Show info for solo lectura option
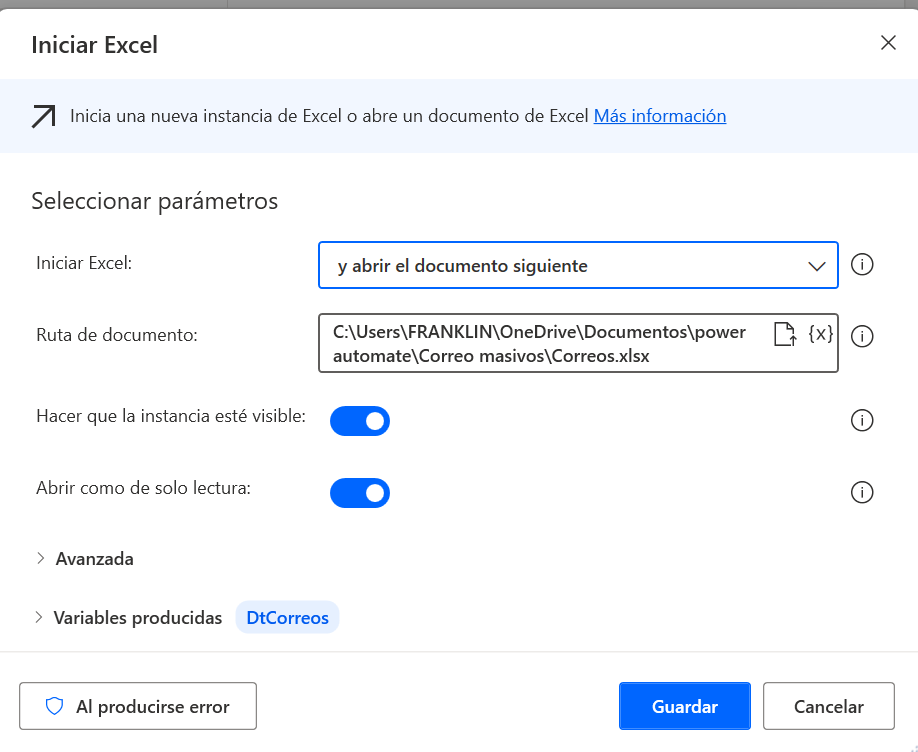The width and height of the screenshot is (918, 752). 862,492
